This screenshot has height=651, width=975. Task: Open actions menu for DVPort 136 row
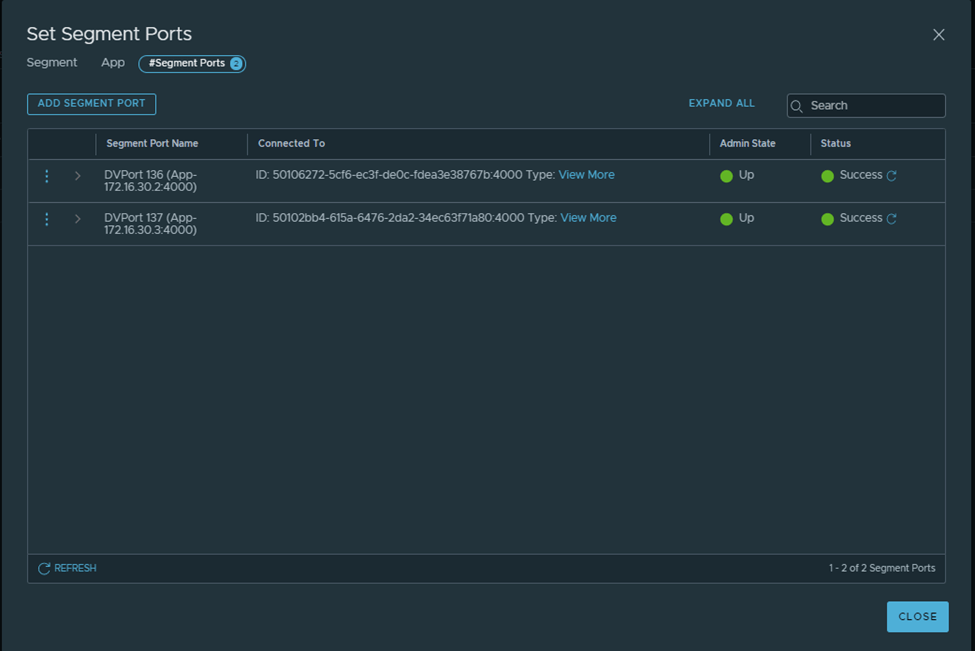pyautogui.click(x=47, y=176)
